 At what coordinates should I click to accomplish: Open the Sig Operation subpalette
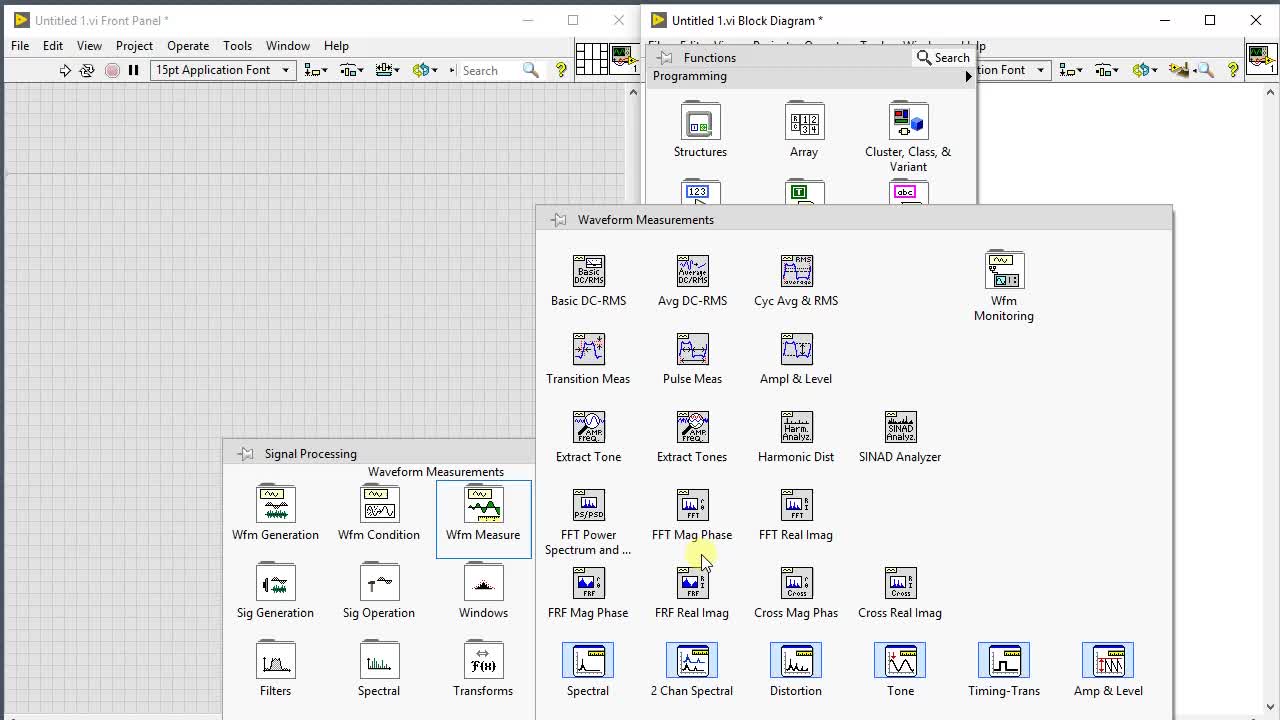379,582
